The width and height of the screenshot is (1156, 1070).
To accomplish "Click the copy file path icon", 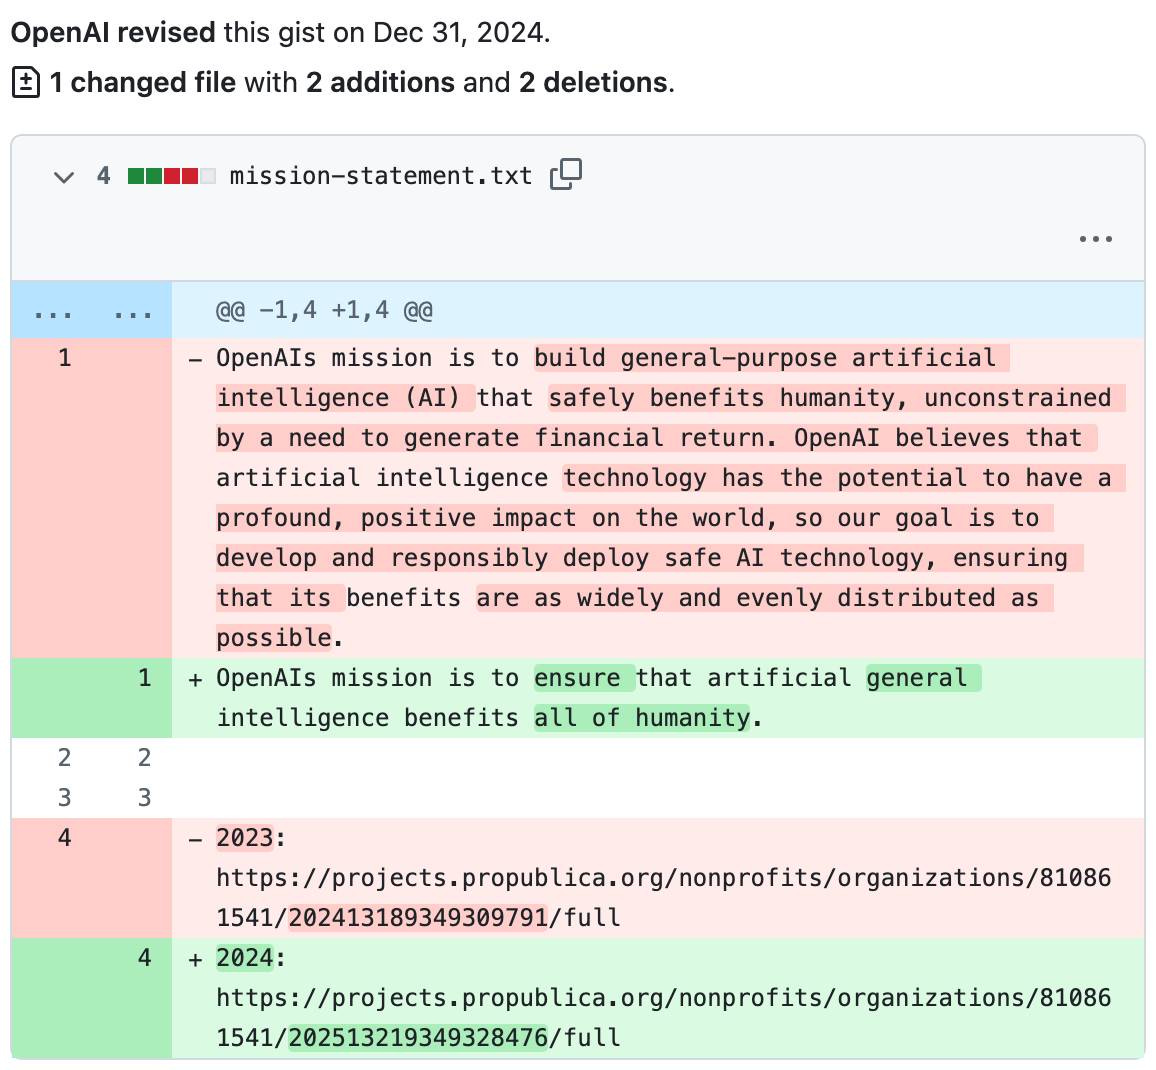I will click(565, 174).
